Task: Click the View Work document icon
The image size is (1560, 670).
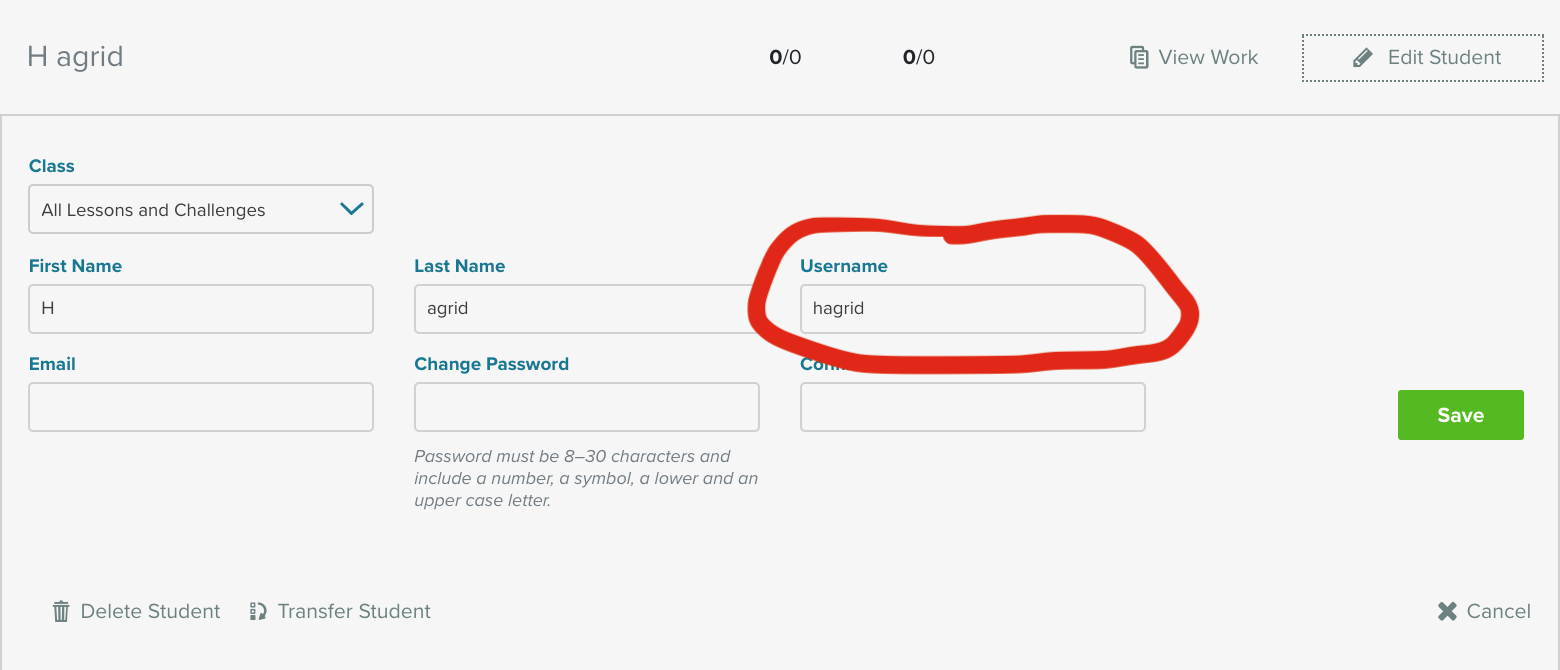Action: 1138,57
